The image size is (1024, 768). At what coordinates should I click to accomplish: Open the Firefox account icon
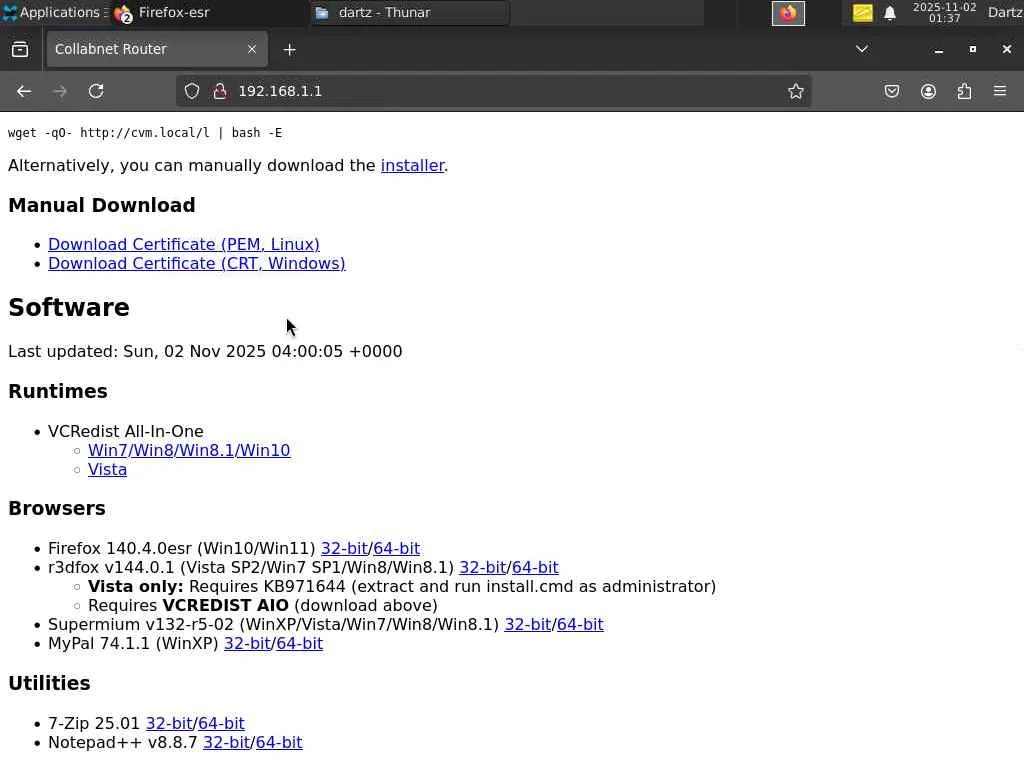coord(928,91)
